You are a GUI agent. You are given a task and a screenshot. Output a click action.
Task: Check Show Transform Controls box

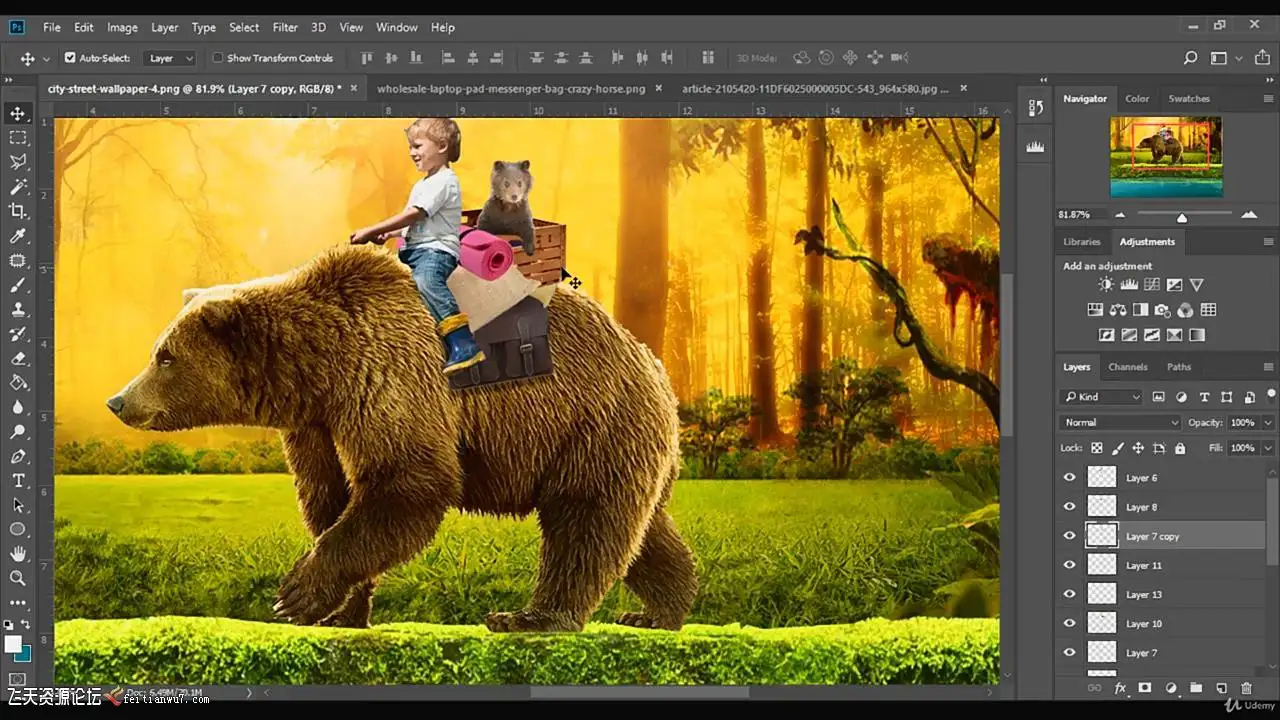218,58
